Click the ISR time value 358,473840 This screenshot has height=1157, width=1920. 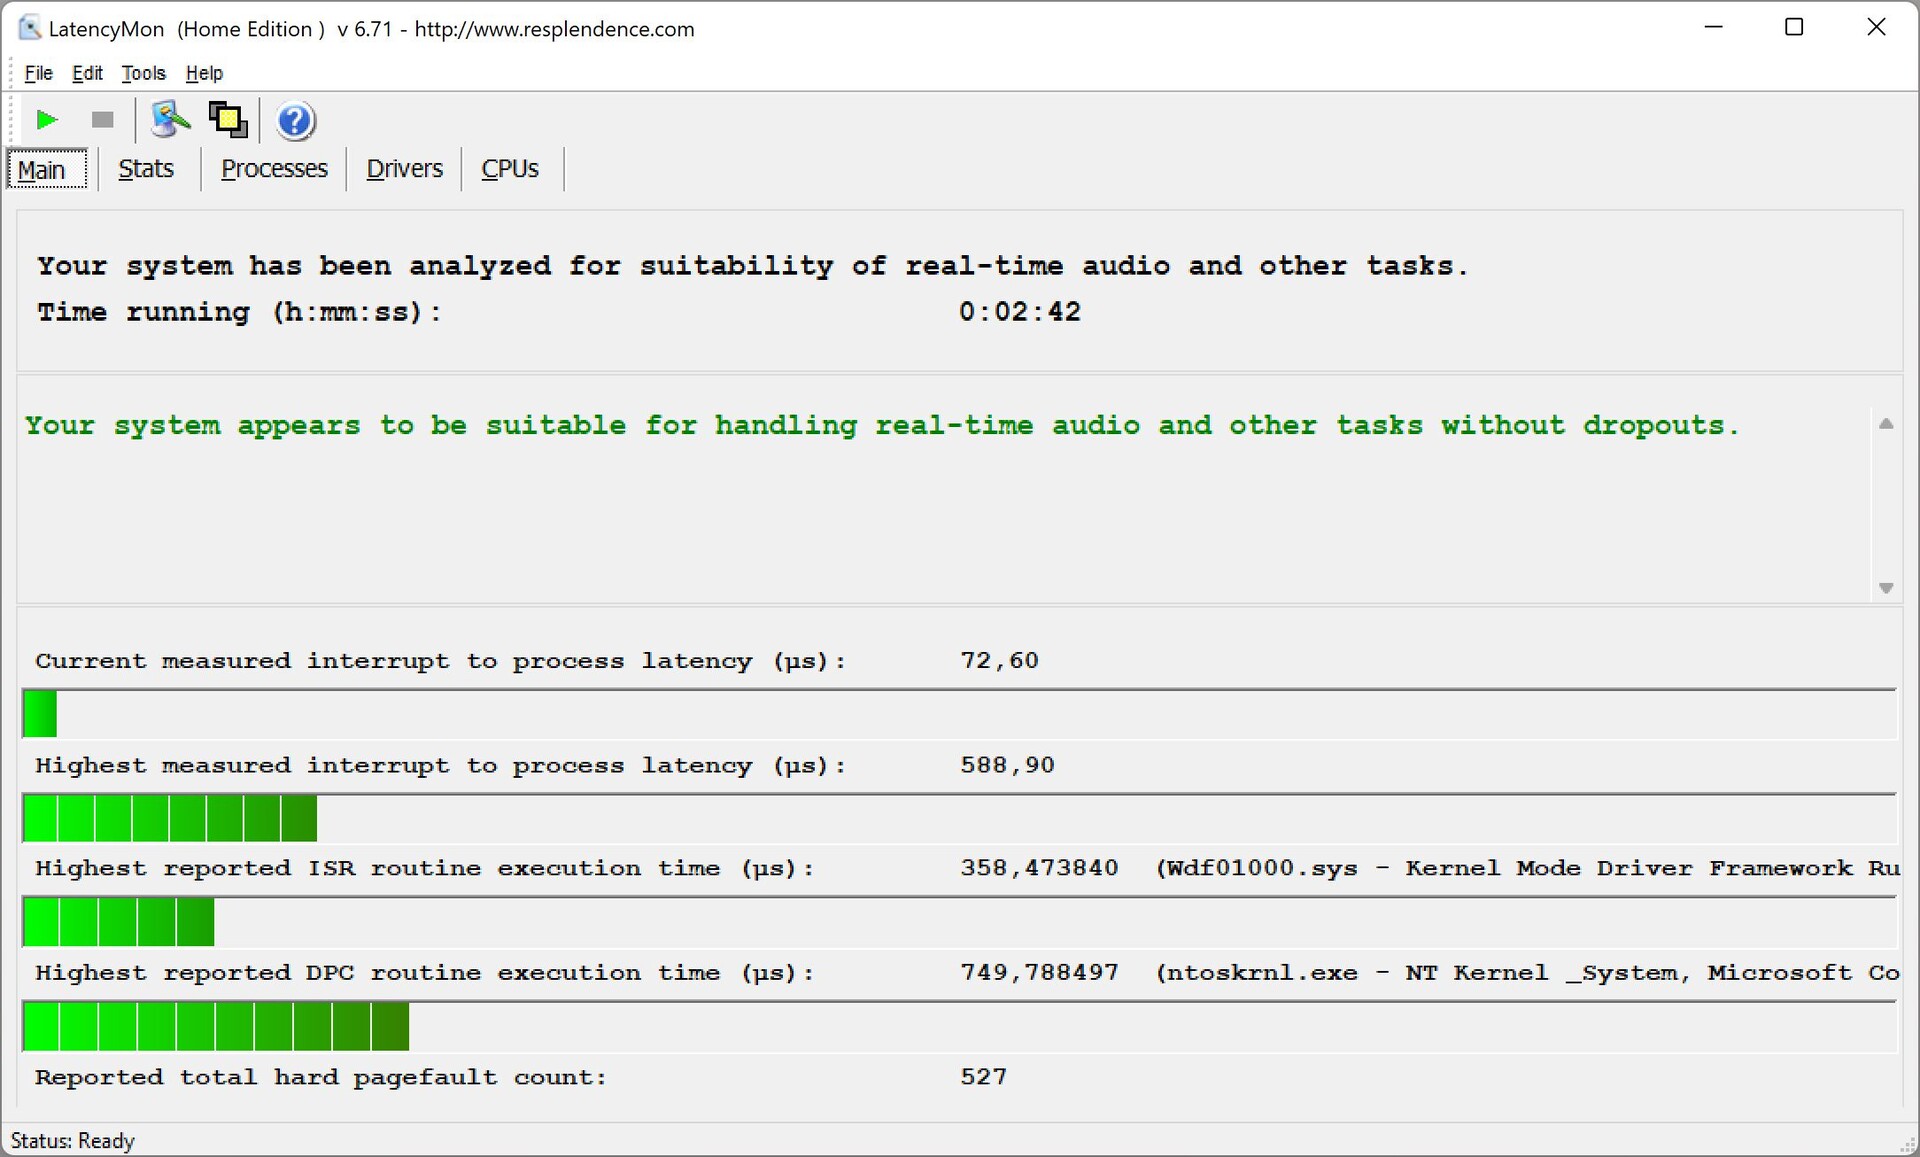coord(1039,868)
